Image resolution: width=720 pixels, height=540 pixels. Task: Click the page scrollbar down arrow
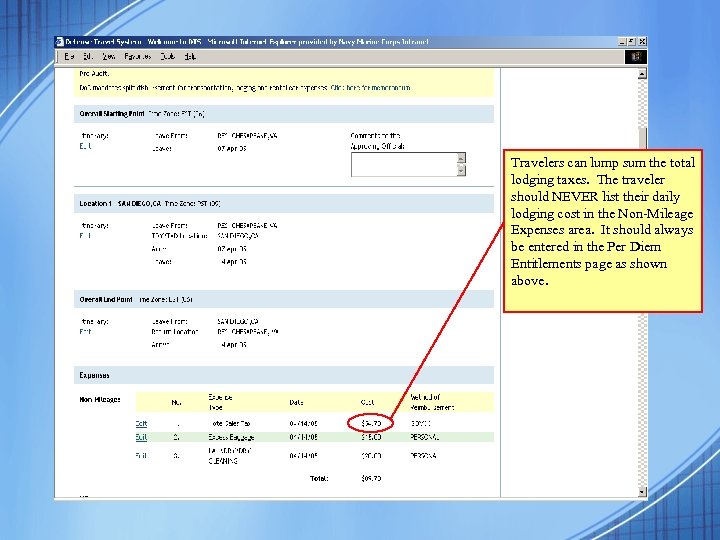(x=642, y=492)
